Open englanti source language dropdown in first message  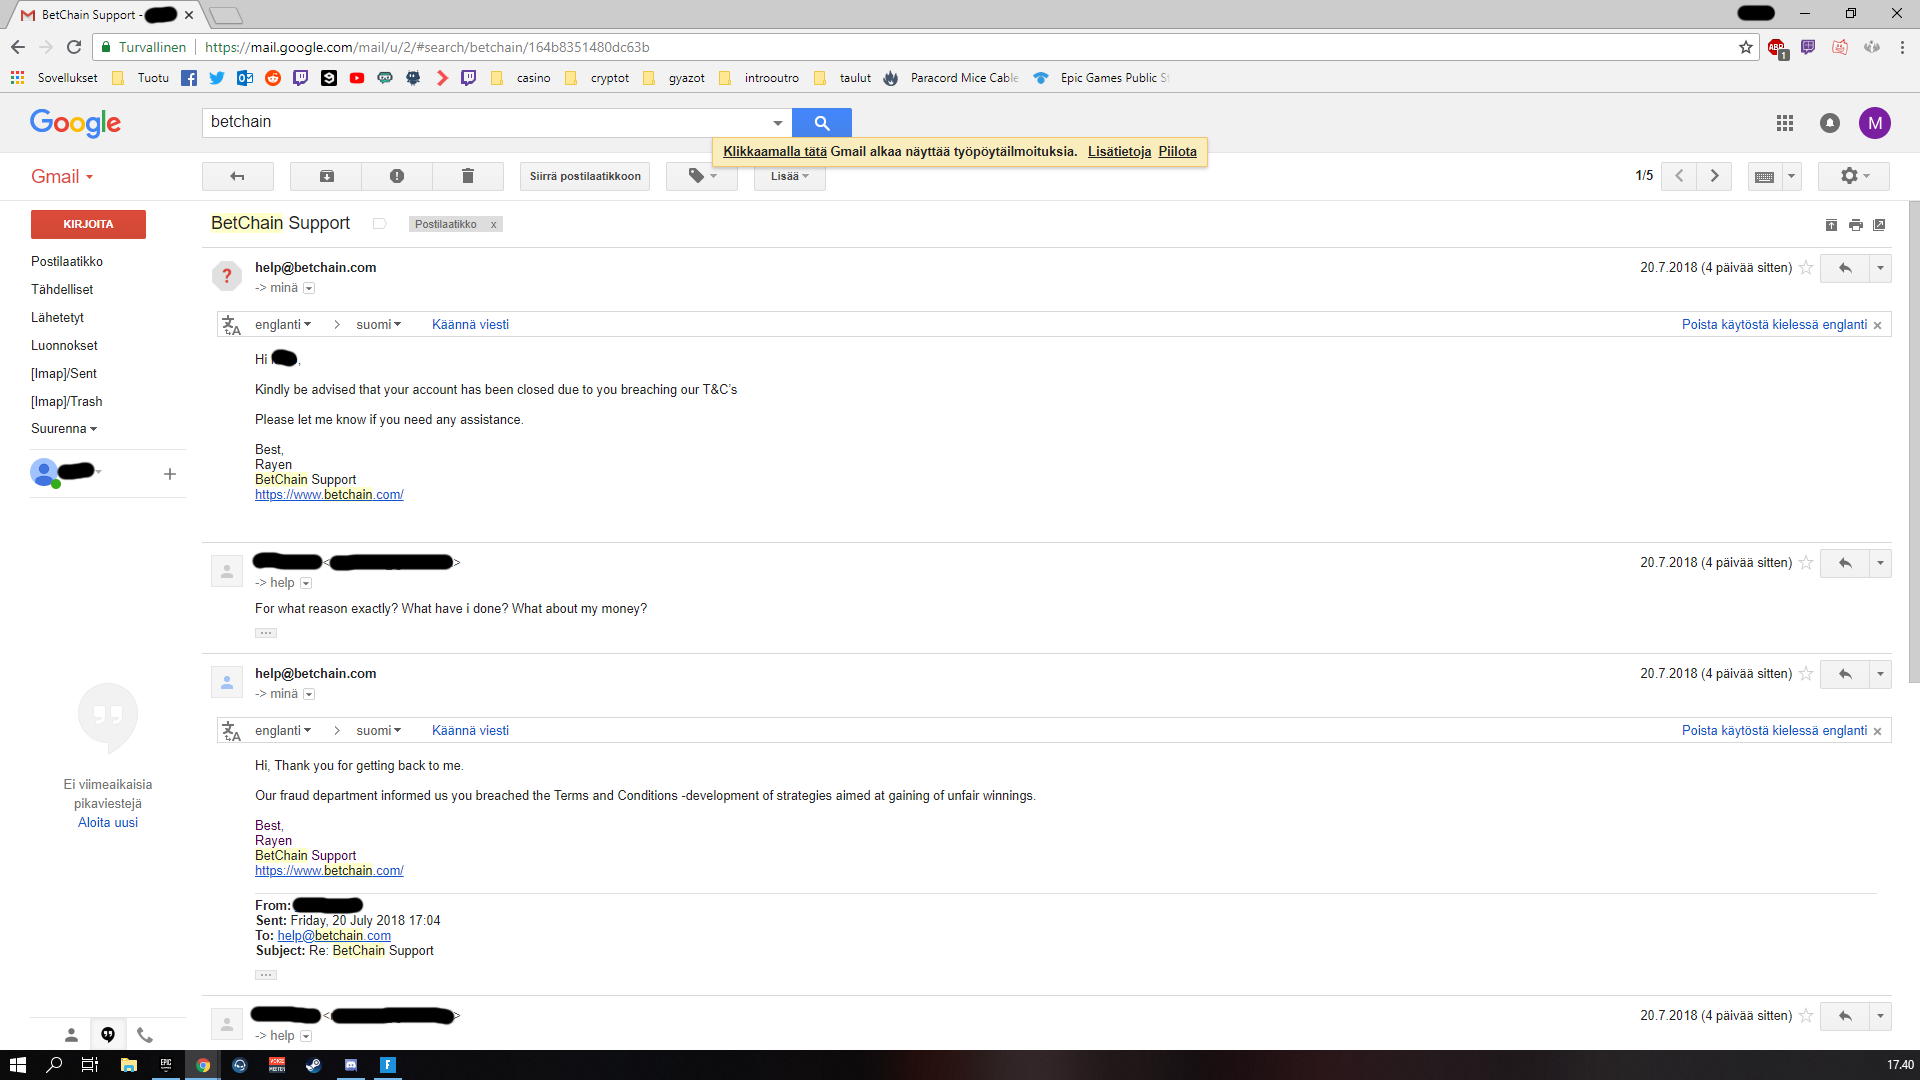pos(283,324)
